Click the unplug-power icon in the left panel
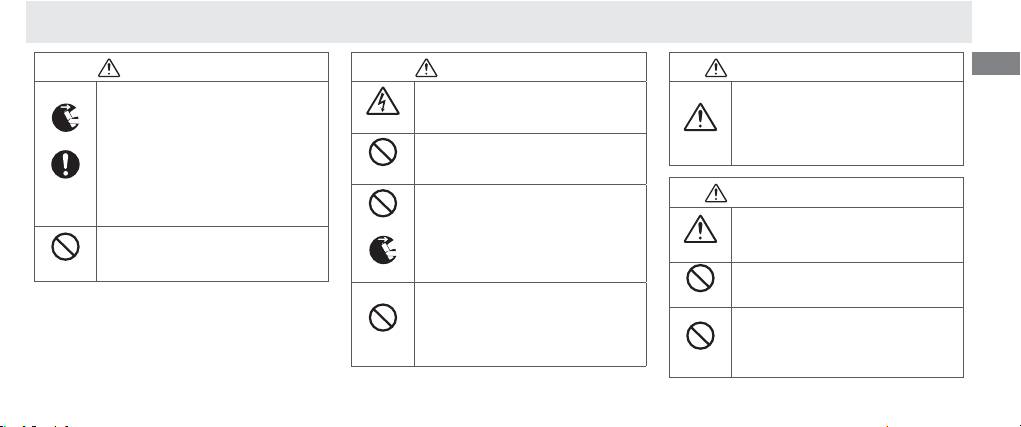The image size is (1021, 427). coord(66,117)
